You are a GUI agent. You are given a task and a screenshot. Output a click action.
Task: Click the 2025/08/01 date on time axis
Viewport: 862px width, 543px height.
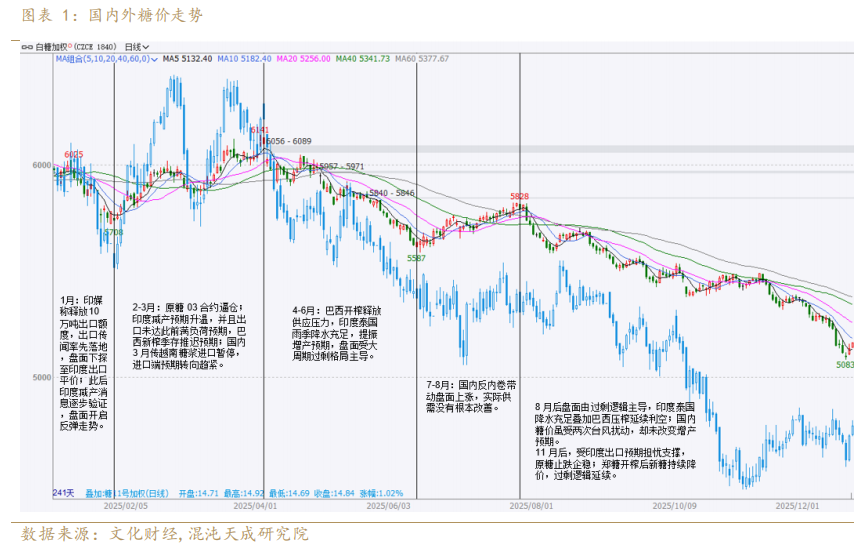point(532,506)
